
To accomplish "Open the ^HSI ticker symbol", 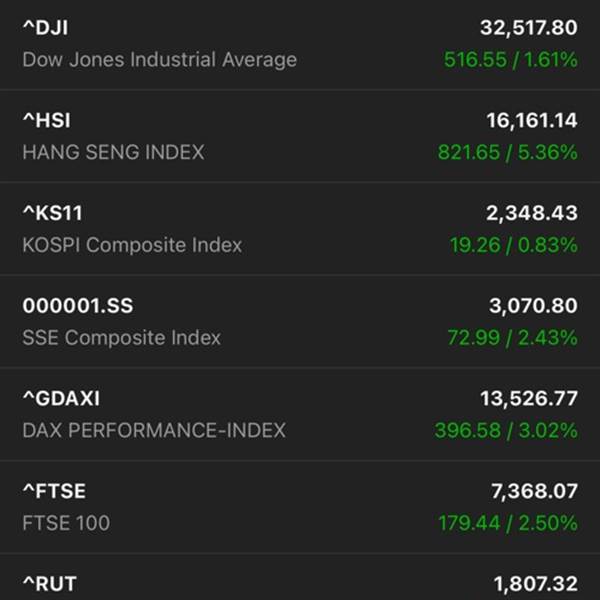I will [x=46, y=121].
